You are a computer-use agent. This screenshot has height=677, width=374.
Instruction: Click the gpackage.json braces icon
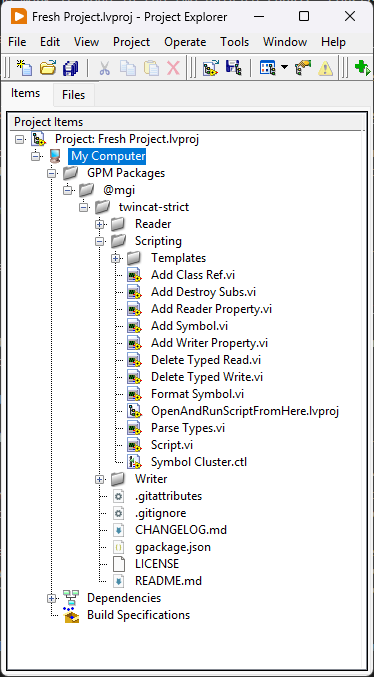118,547
